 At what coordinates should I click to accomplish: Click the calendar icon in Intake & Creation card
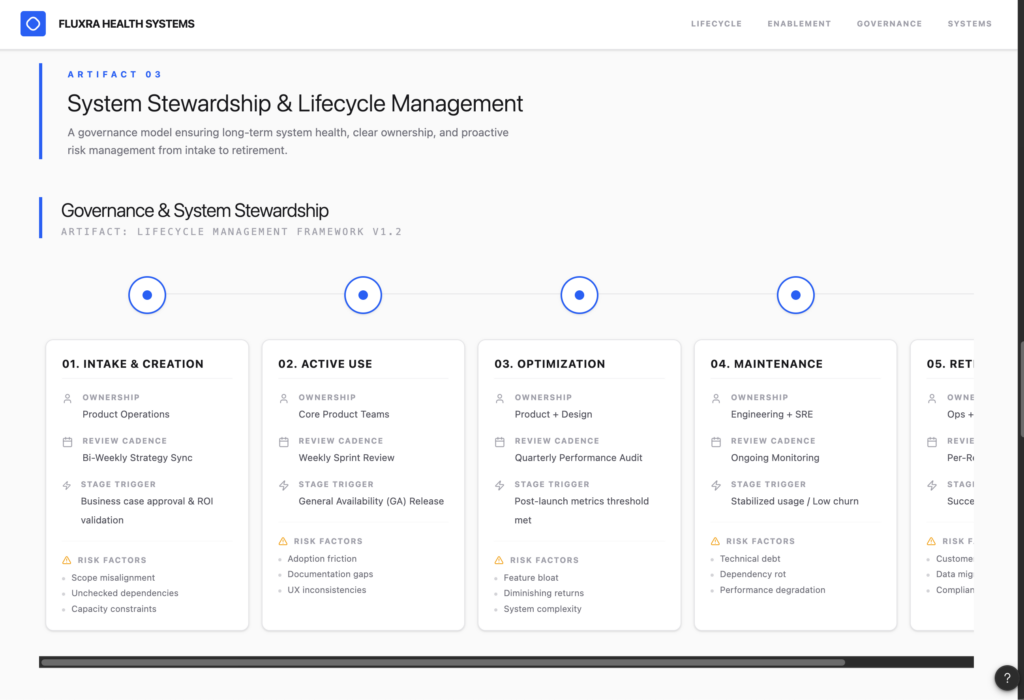pyautogui.click(x=67, y=442)
